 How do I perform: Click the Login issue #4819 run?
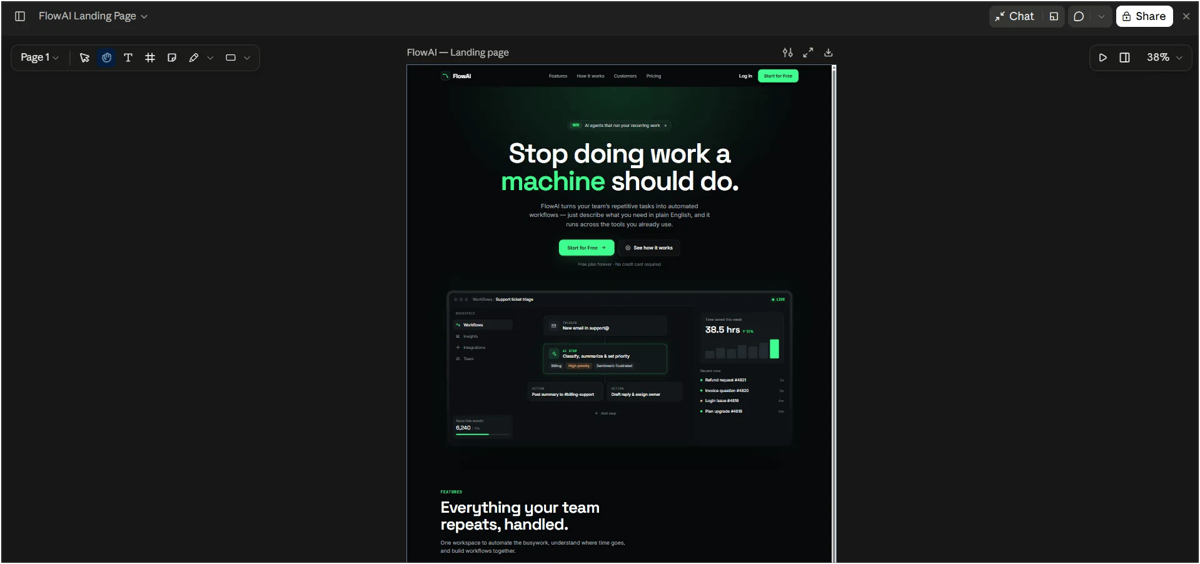(x=742, y=401)
